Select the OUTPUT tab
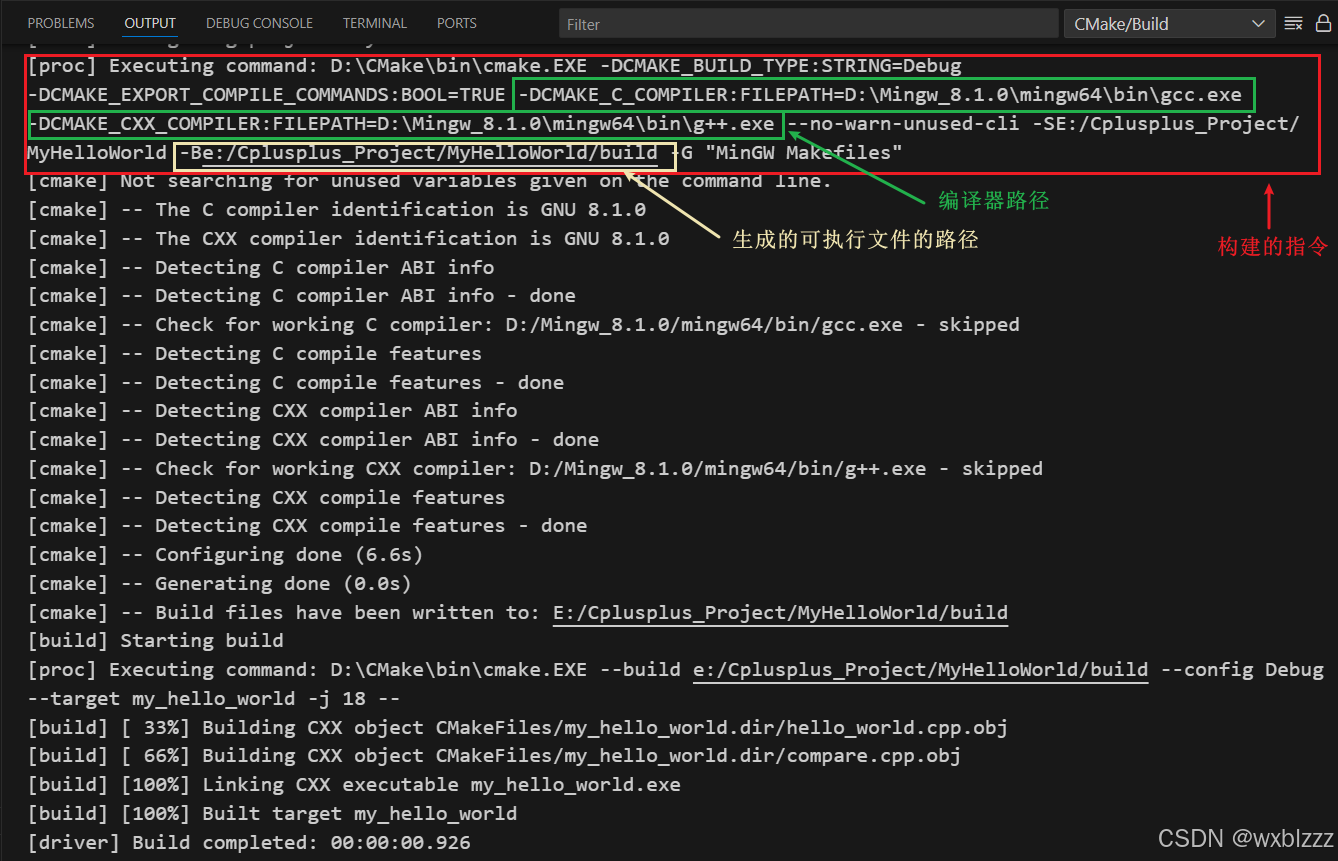The height and width of the screenshot is (861, 1338). tap(150, 23)
